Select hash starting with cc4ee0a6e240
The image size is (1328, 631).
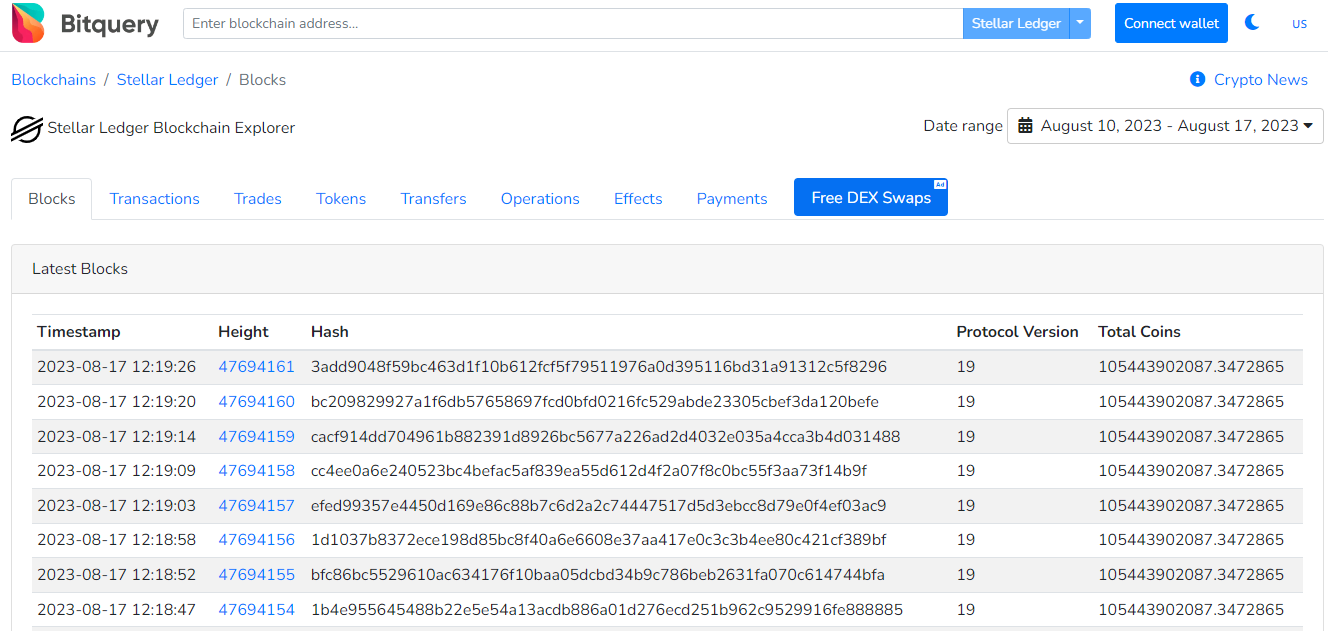coord(589,471)
